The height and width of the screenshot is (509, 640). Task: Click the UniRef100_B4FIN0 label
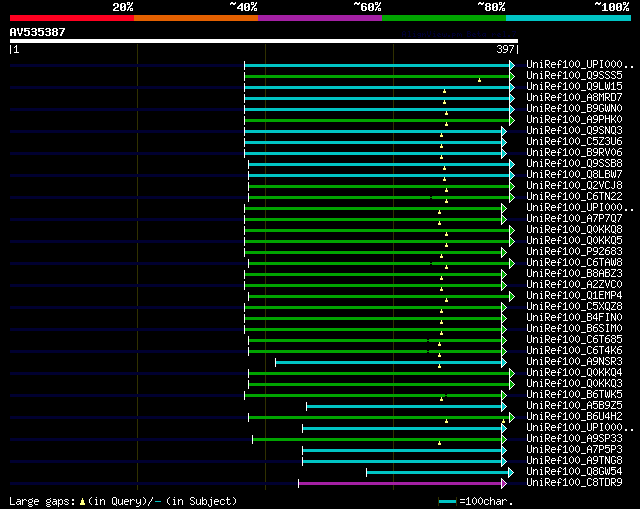point(574,318)
